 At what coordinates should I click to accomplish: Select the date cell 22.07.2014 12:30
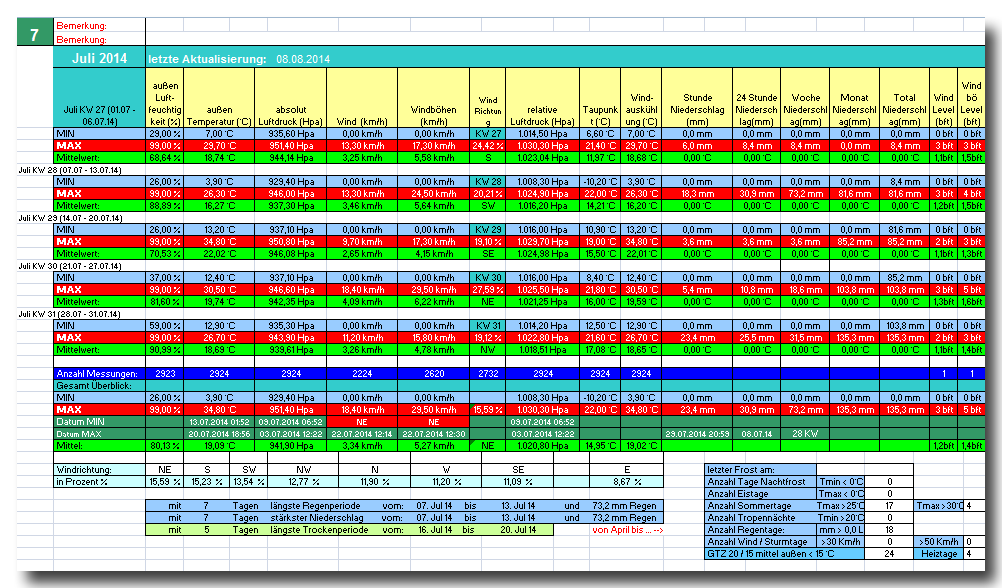[433, 434]
